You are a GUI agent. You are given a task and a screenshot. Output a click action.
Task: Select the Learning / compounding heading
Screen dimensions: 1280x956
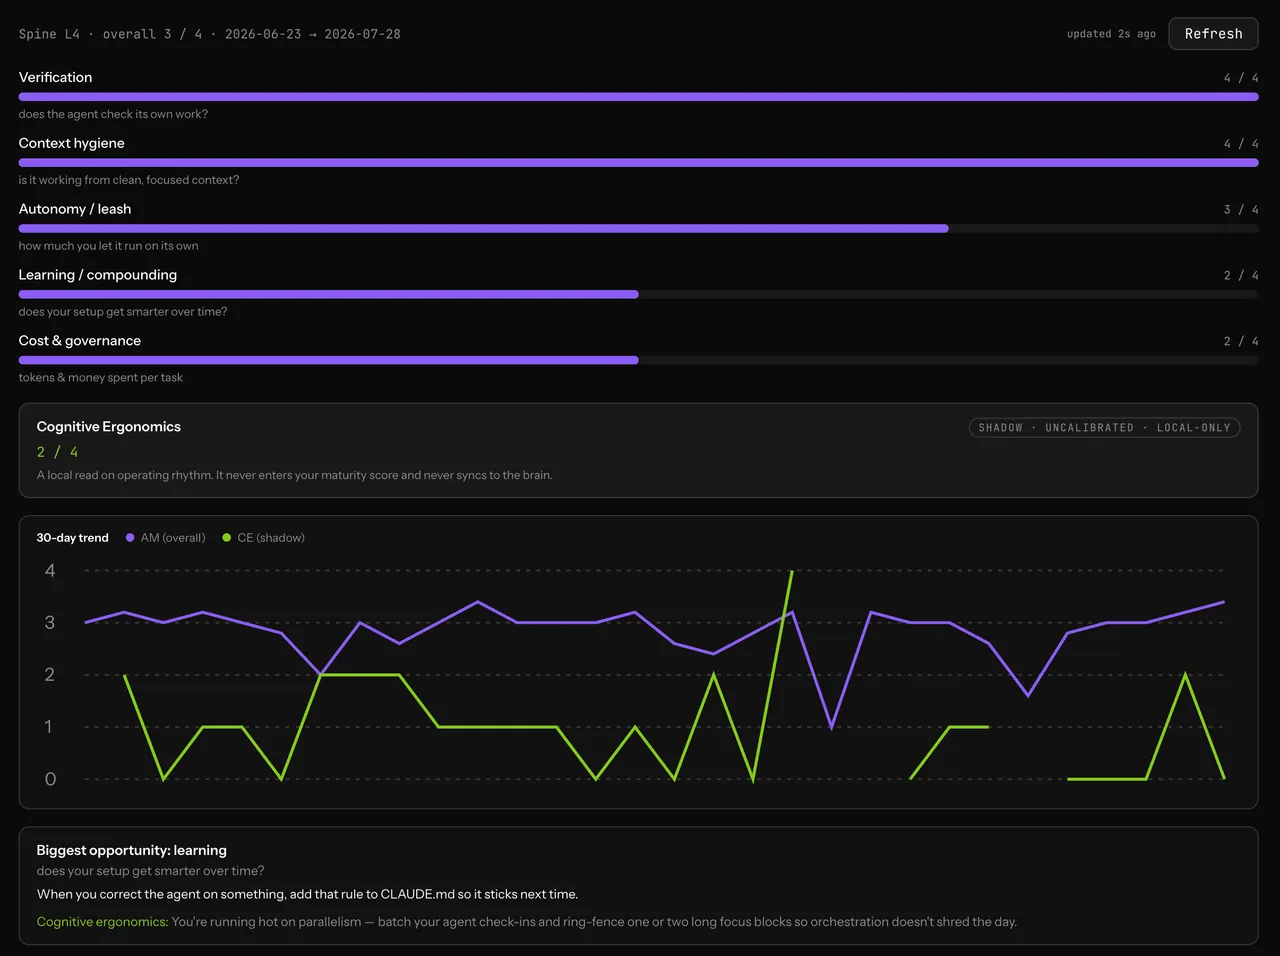(98, 275)
